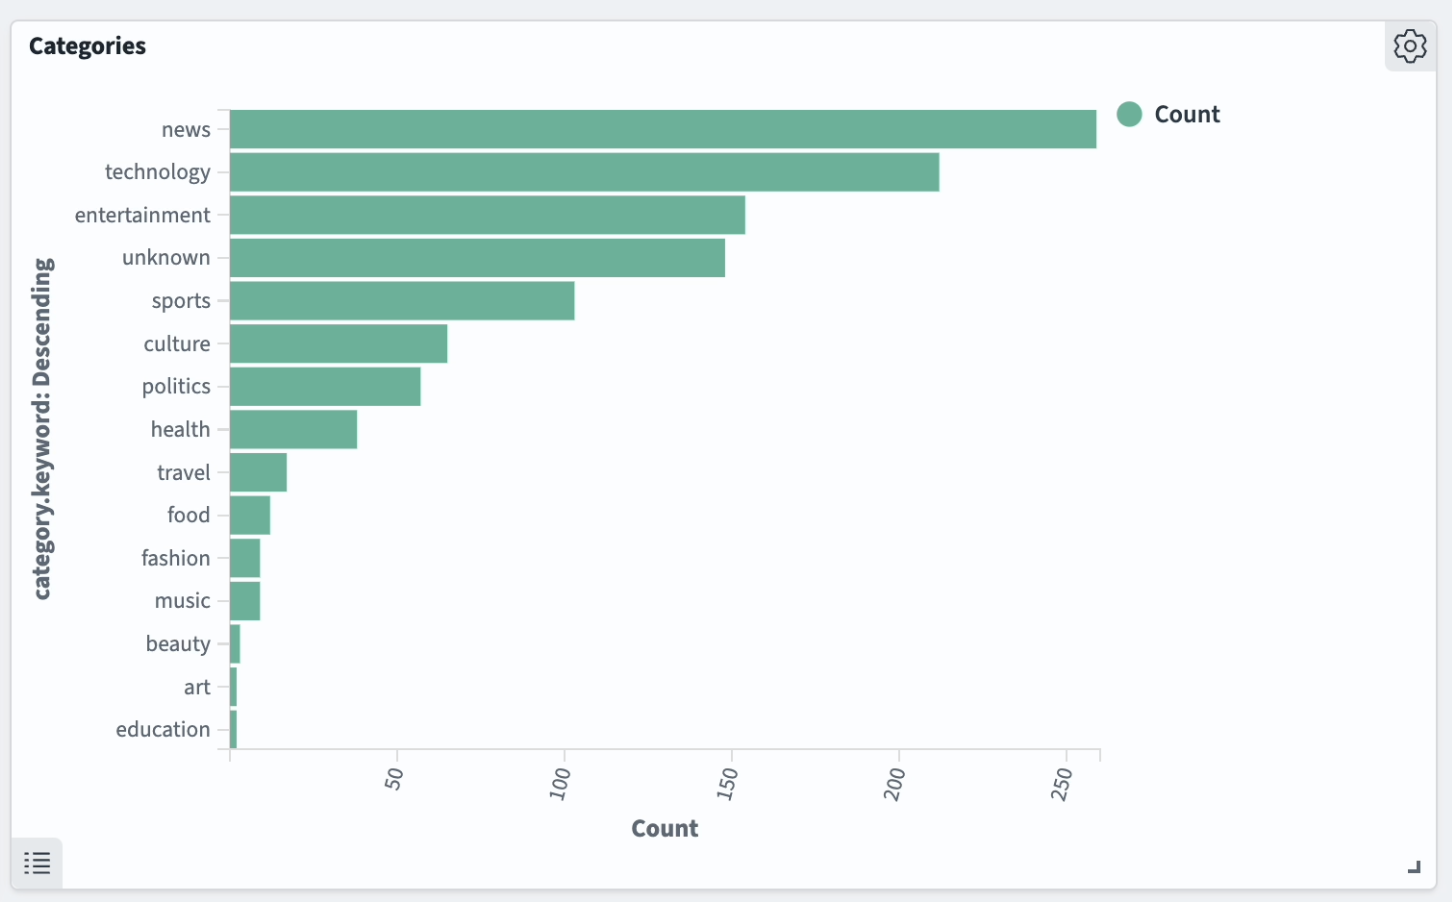Open the panel options gear icon
The image size is (1452, 902).
1410,46
